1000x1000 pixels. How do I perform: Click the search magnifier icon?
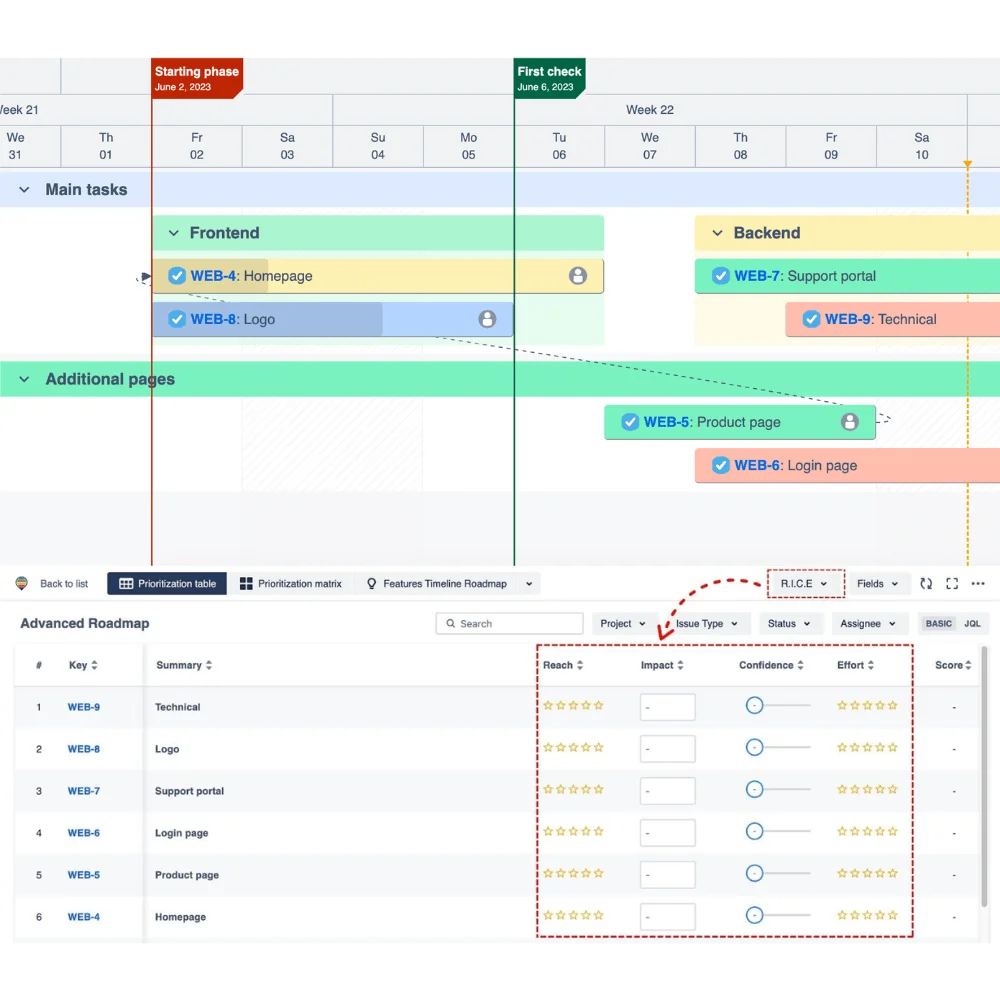(x=450, y=623)
